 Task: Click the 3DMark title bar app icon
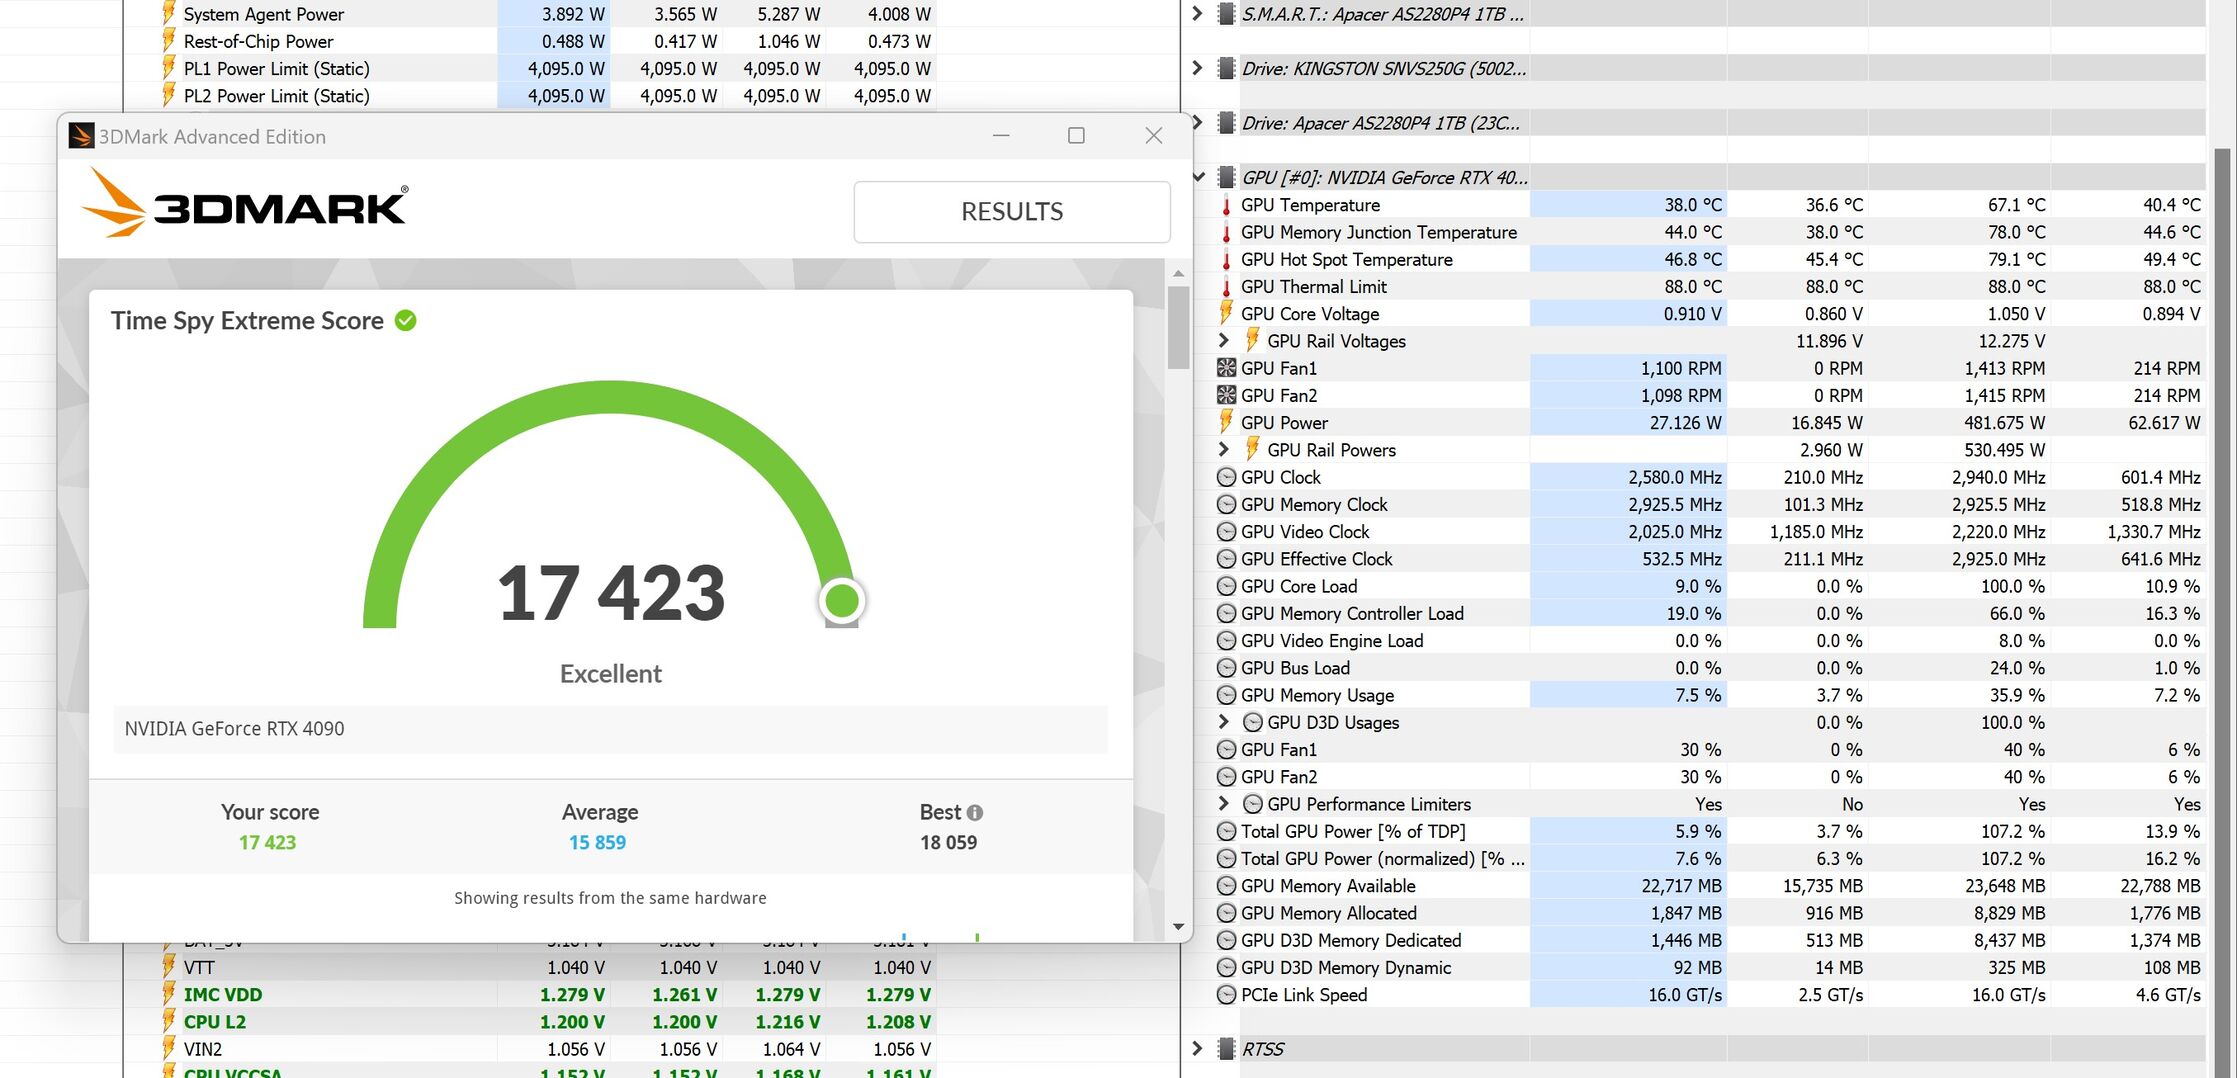[x=81, y=136]
